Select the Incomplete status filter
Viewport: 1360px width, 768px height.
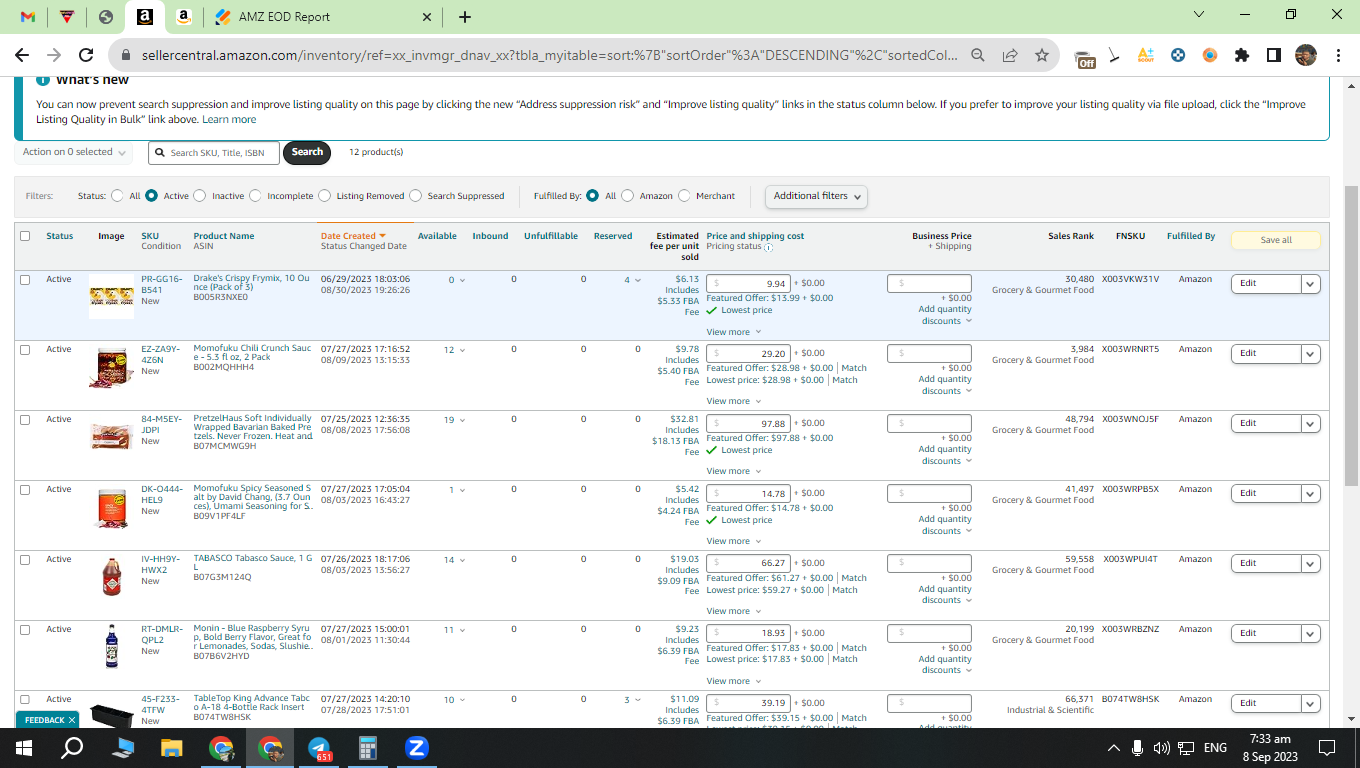[x=255, y=196]
